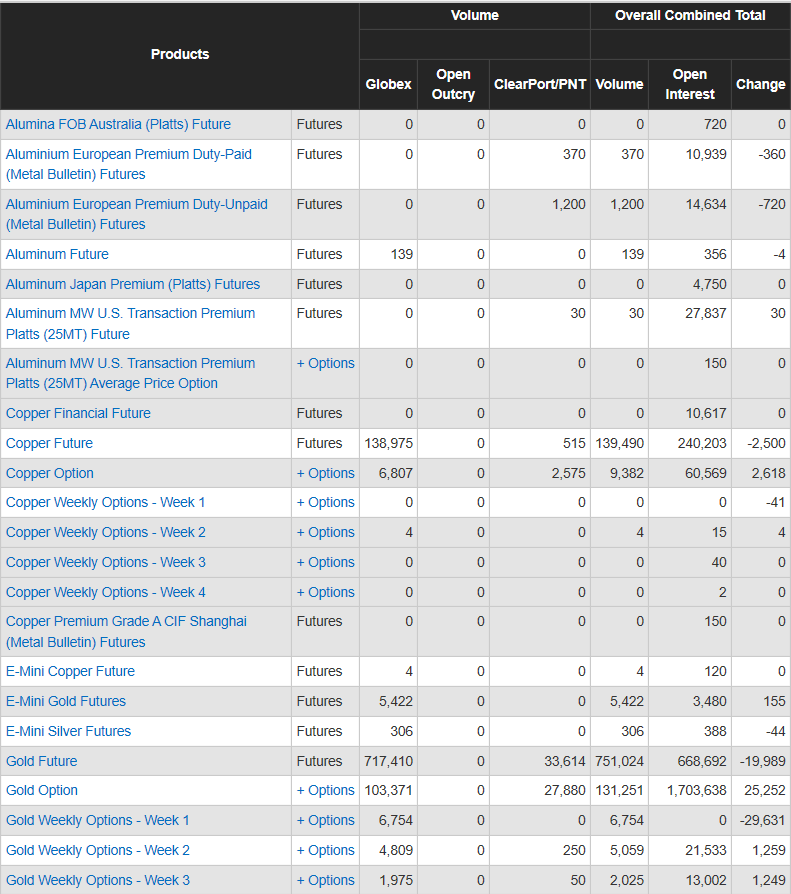Select Gold Weekly Week 2 open interest 21,533

(x=706, y=850)
